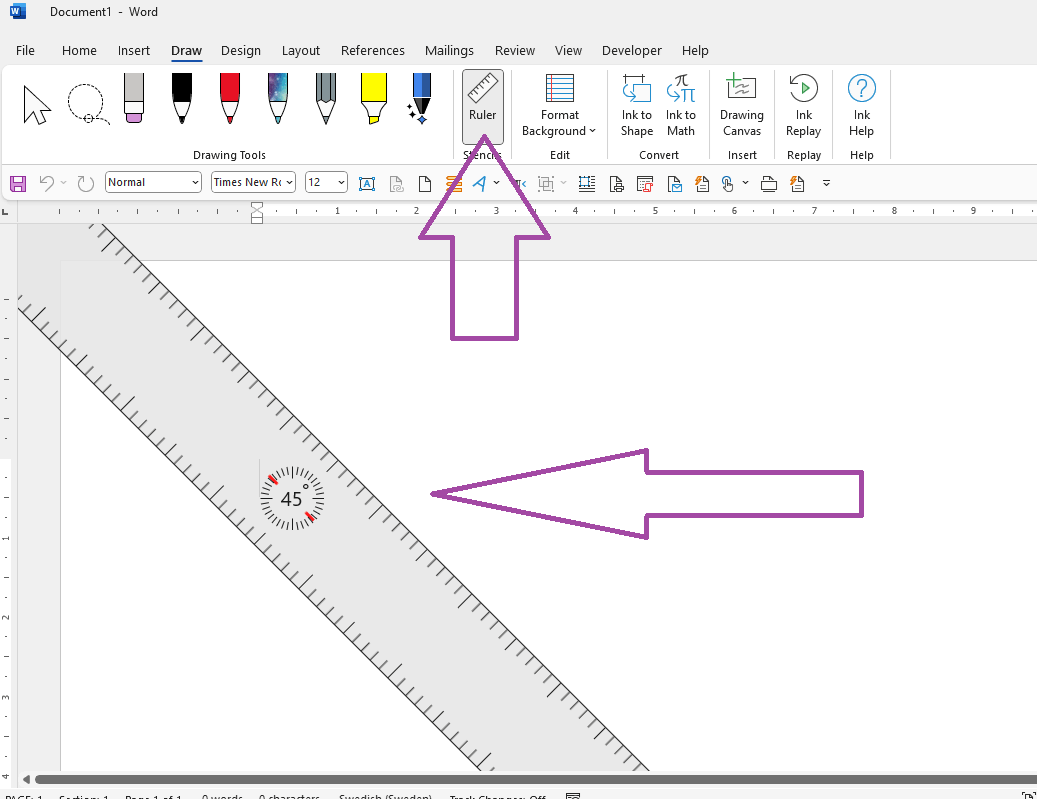Click the indent marker on horizontal ruler
Image resolution: width=1037 pixels, height=799 pixels.
[x=257, y=213]
